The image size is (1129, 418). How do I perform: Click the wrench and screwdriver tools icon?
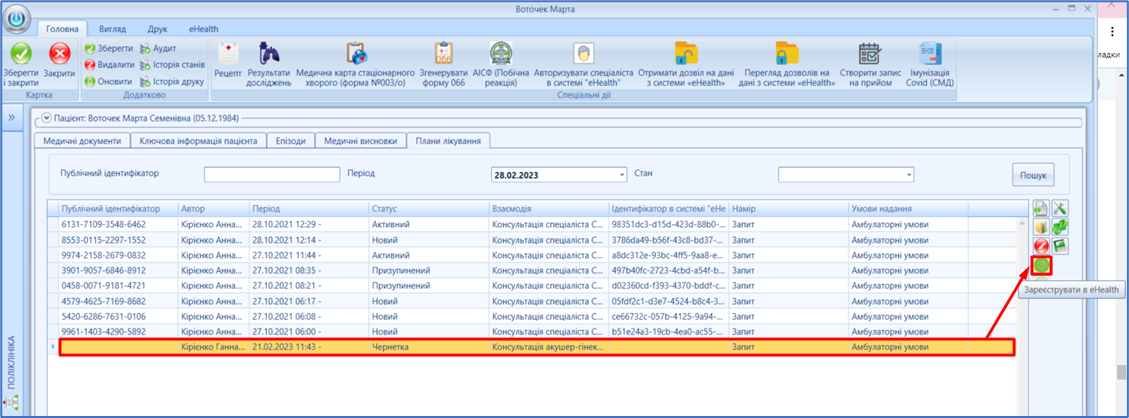(x=1060, y=208)
